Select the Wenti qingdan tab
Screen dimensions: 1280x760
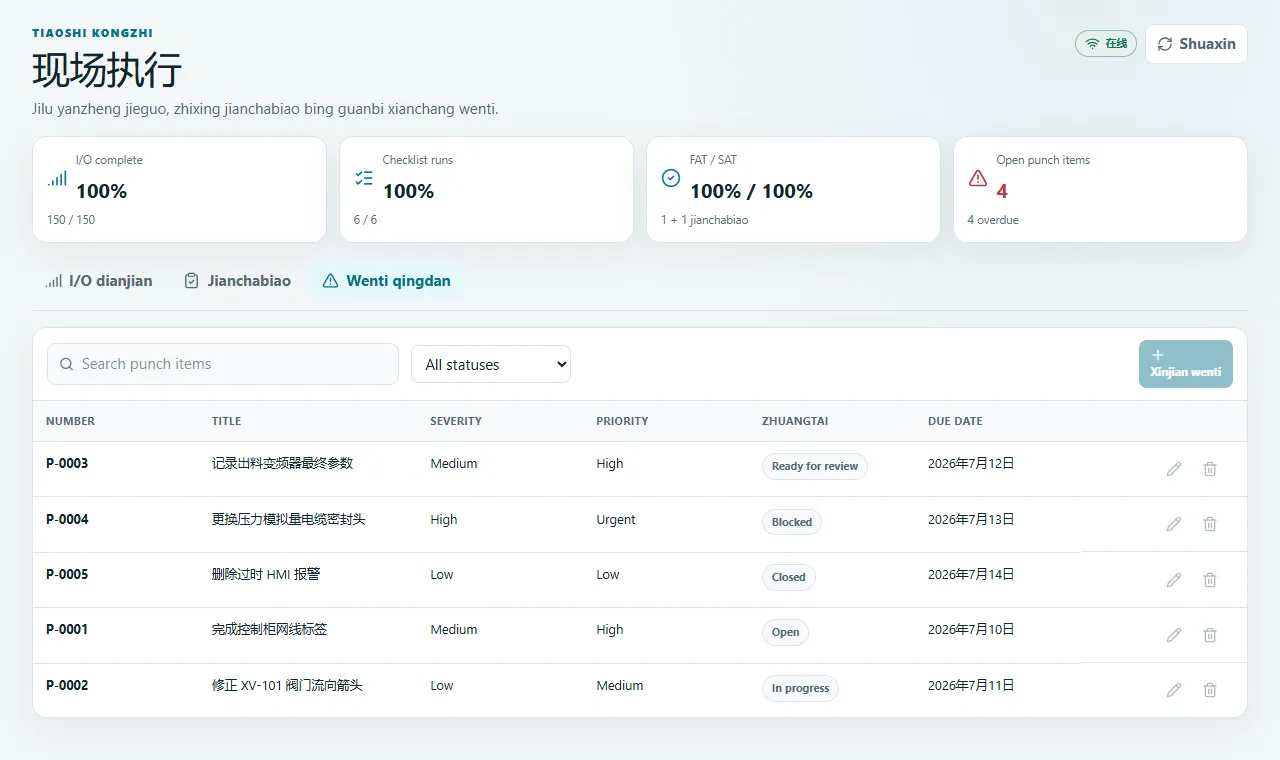386,281
